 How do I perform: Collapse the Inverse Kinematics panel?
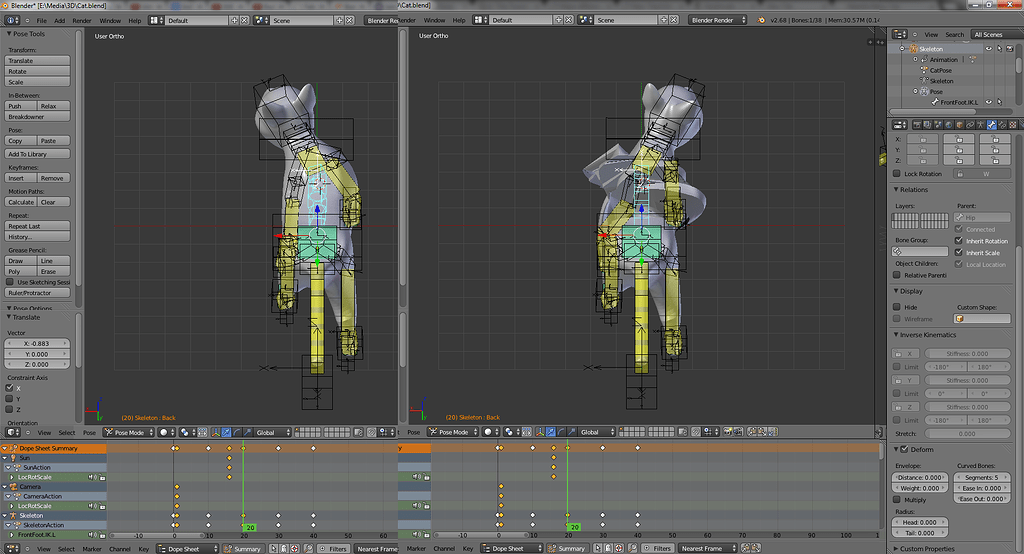(896, 335)
